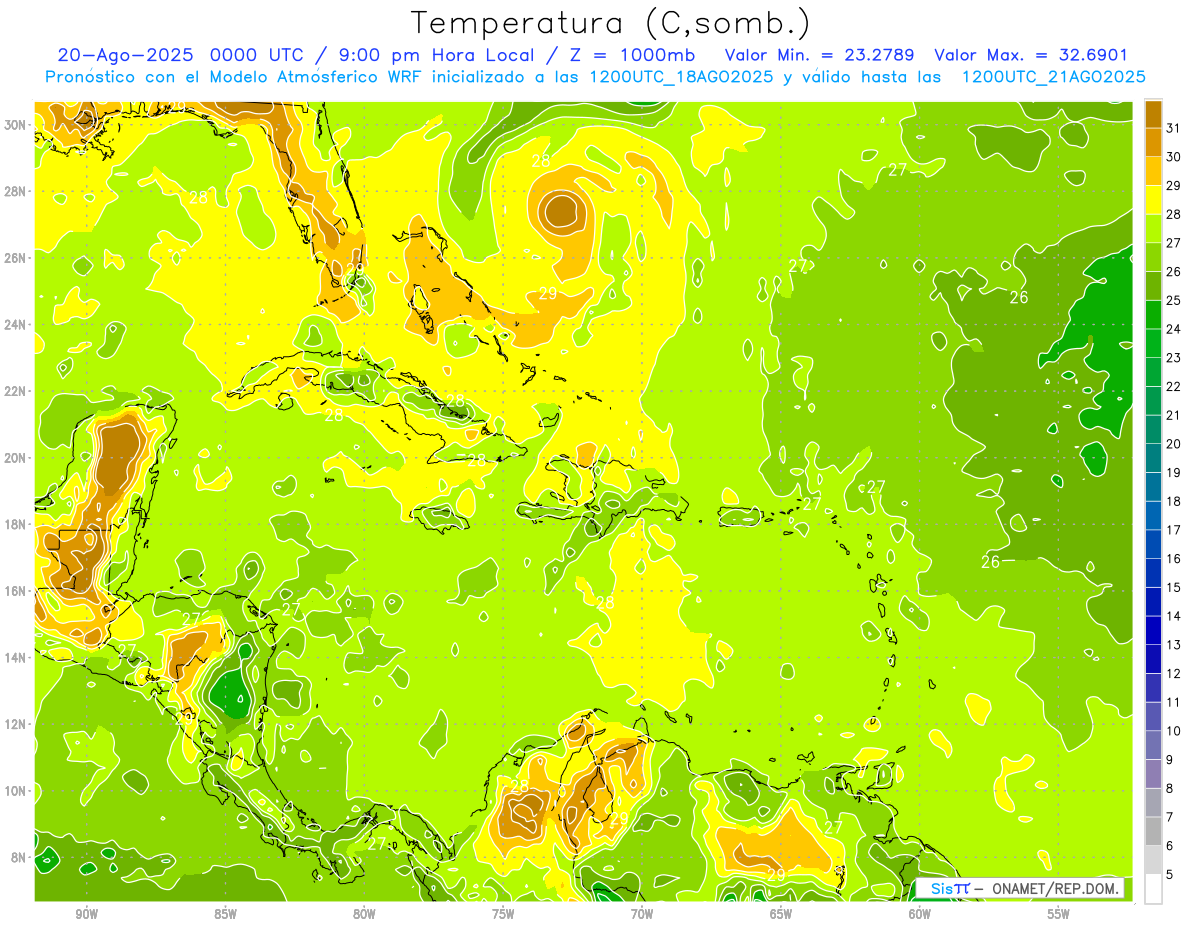Click the 20N latitude label
The height and width of the screenshot is (927, 1200).
click(x=16, y=457)
